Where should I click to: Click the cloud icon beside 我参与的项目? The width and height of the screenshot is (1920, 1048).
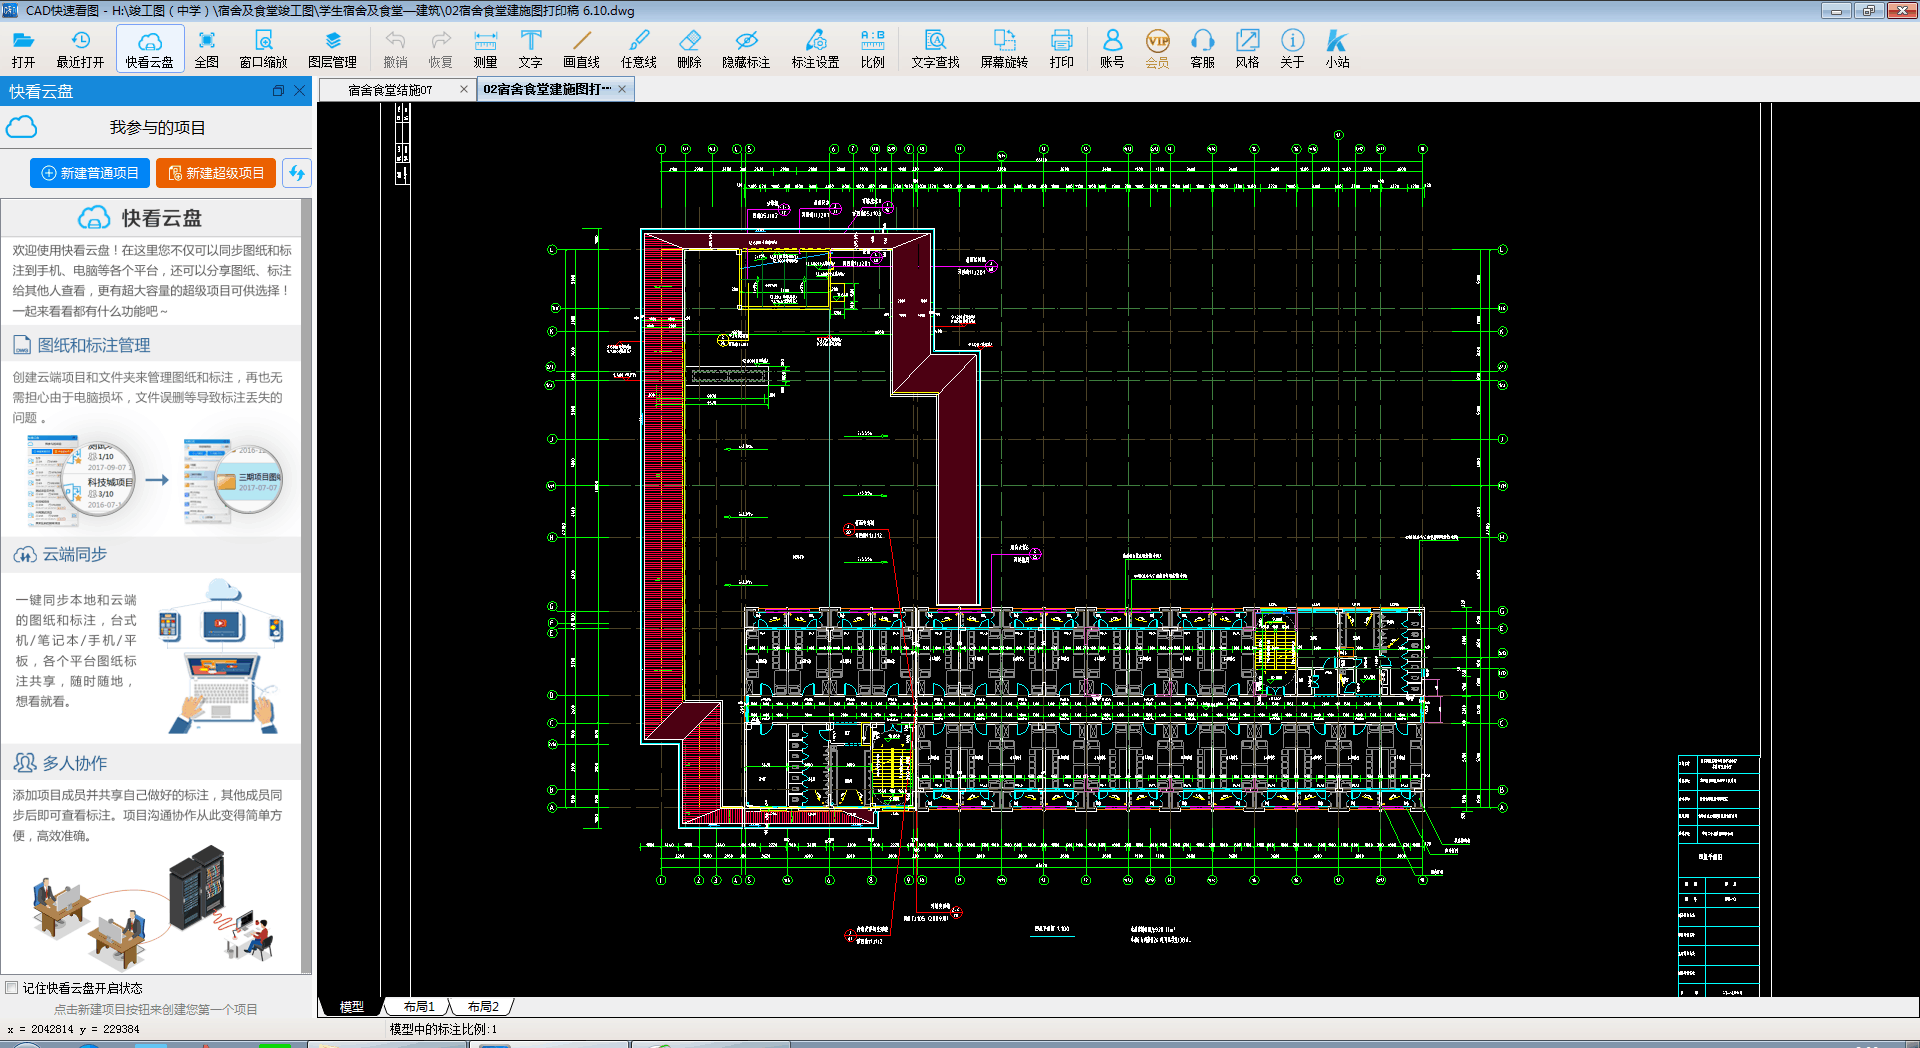point(21,127)
